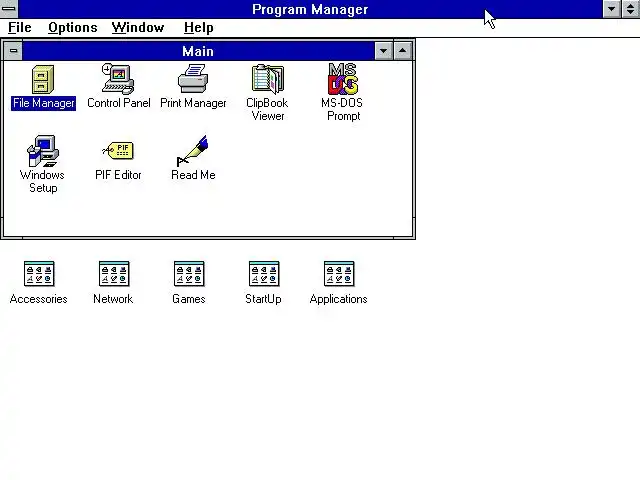Click the "MS-DOS Prompt" label text
The width and height of the screenshot is (640, 480).
tap(342, 109)
